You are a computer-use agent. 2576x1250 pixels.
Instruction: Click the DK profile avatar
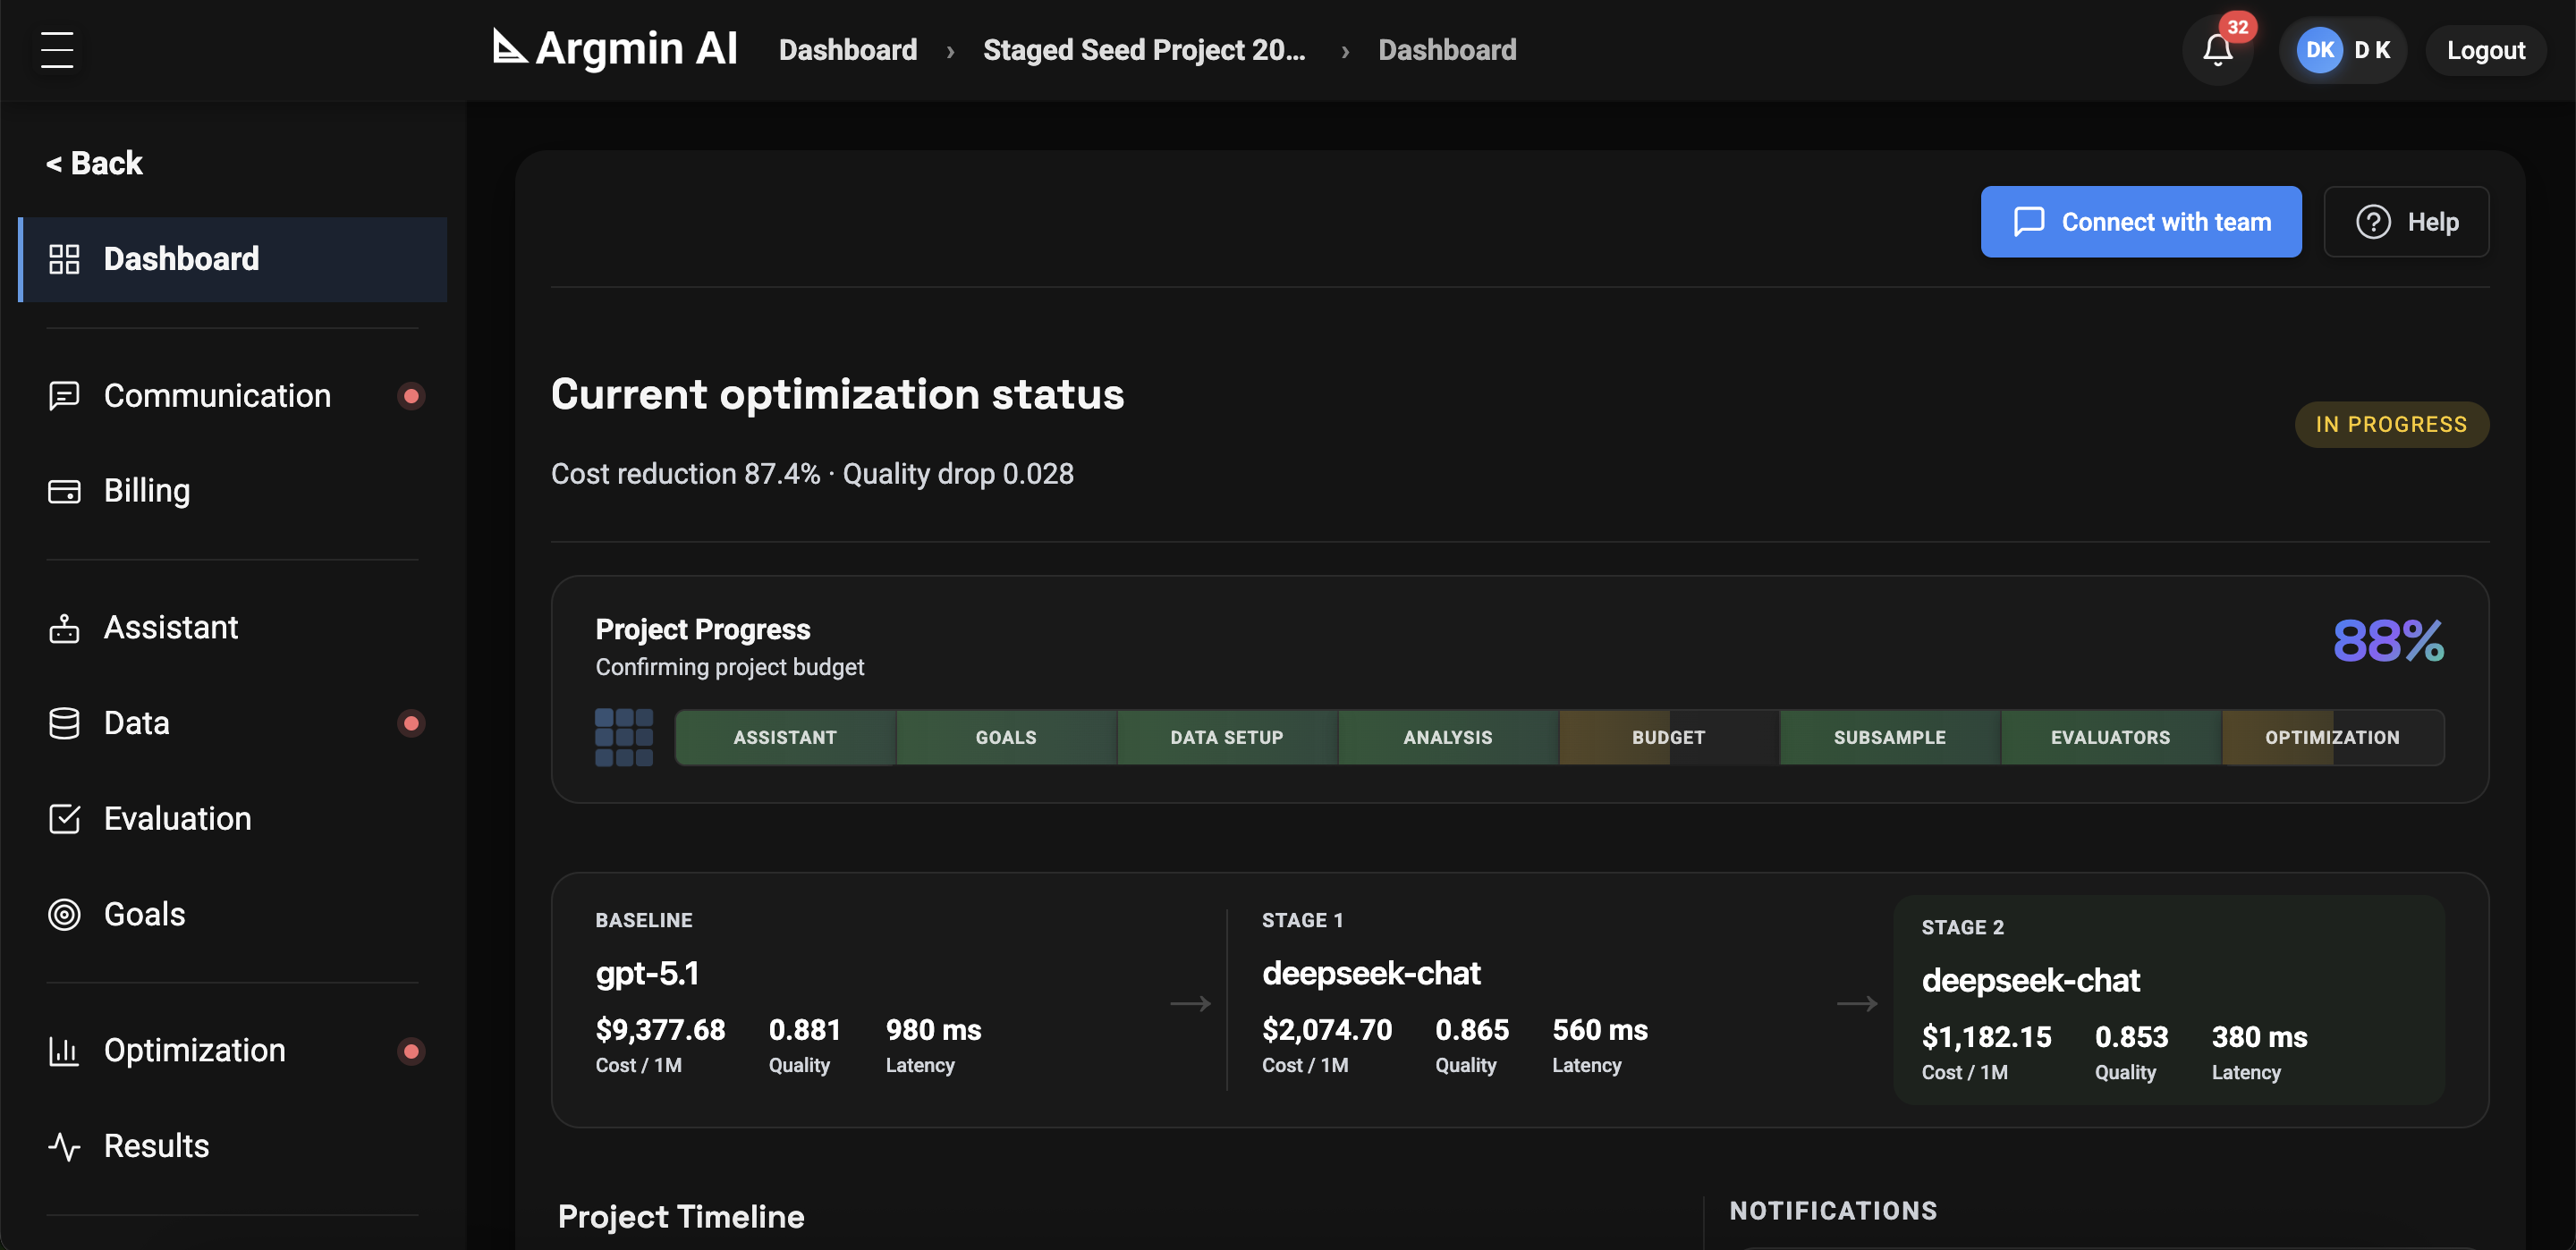click(x=2320, y=50)
